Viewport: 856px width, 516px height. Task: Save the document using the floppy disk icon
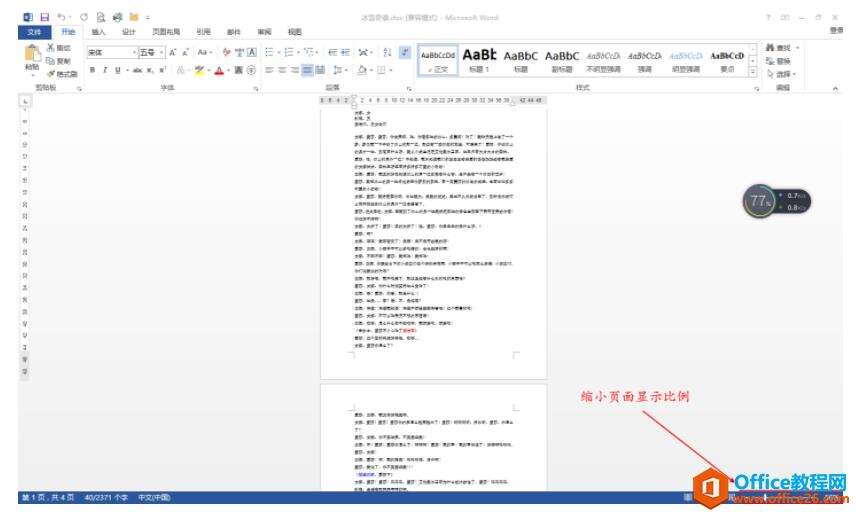tap(45, 17)
